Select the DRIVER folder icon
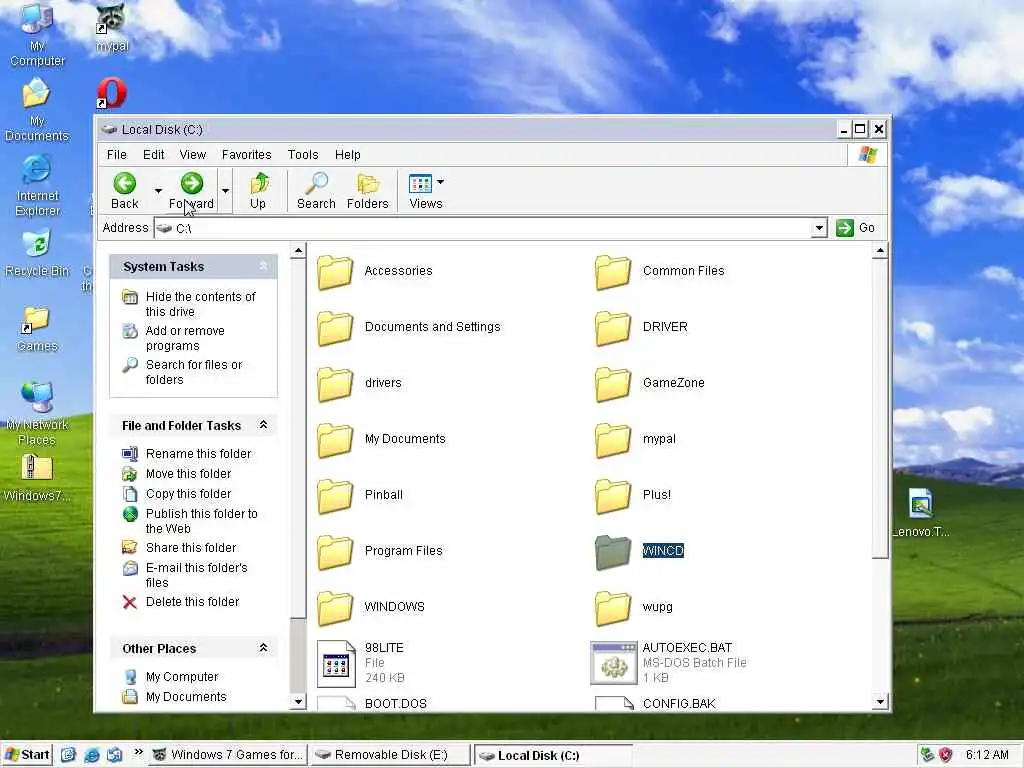Viewport: 1024px width, 768px height. [613, 328]
